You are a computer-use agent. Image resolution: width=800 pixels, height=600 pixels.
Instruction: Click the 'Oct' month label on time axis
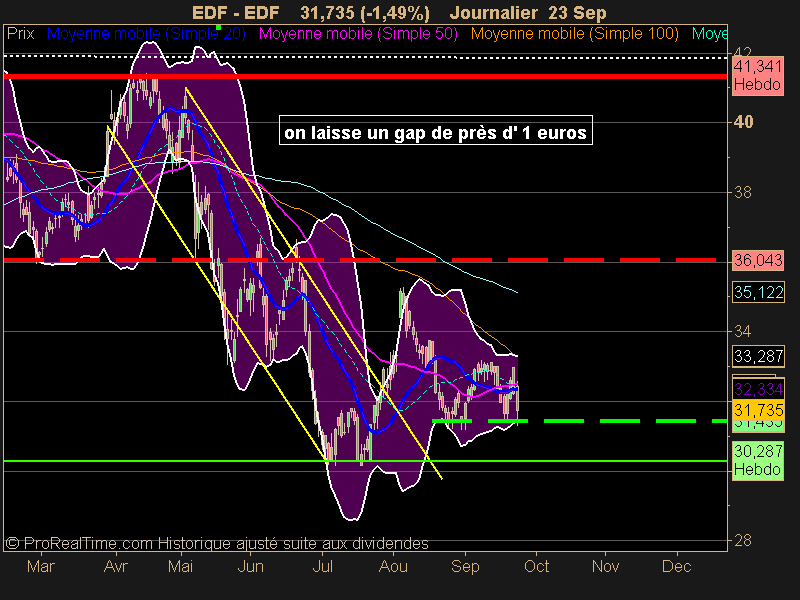point(536,566)
